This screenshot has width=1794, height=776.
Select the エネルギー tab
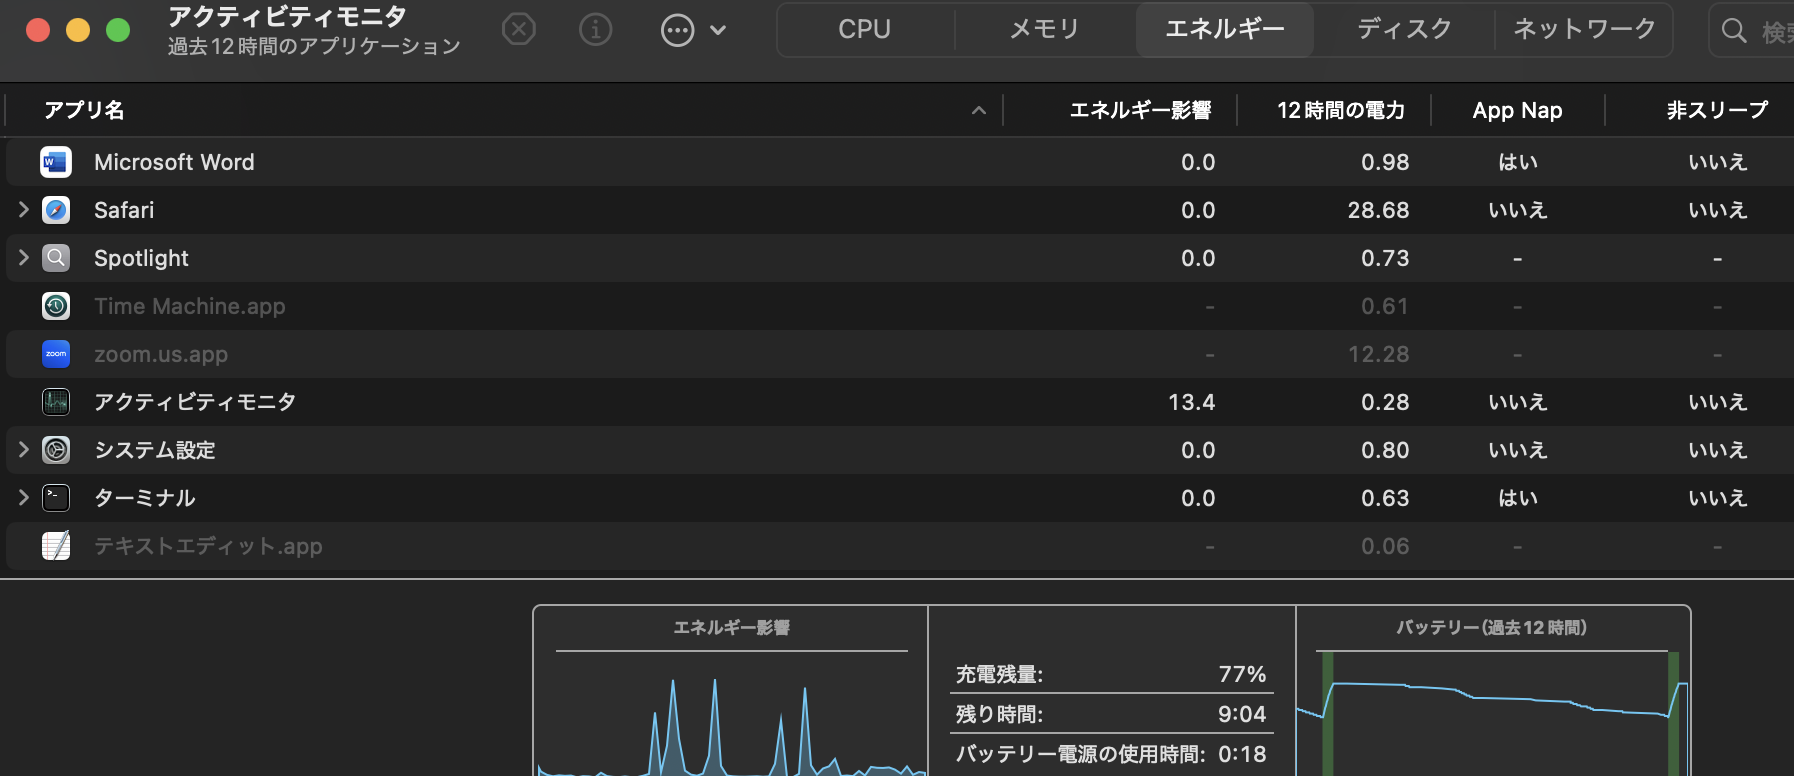pos(1225,30)
